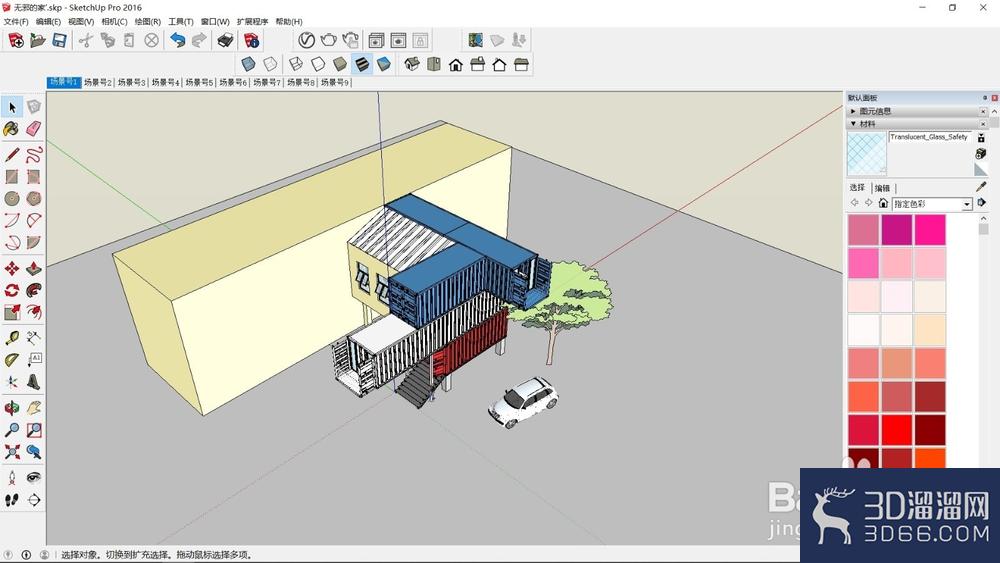Pick the pink Eraser tool

click(x=34, y=129)
